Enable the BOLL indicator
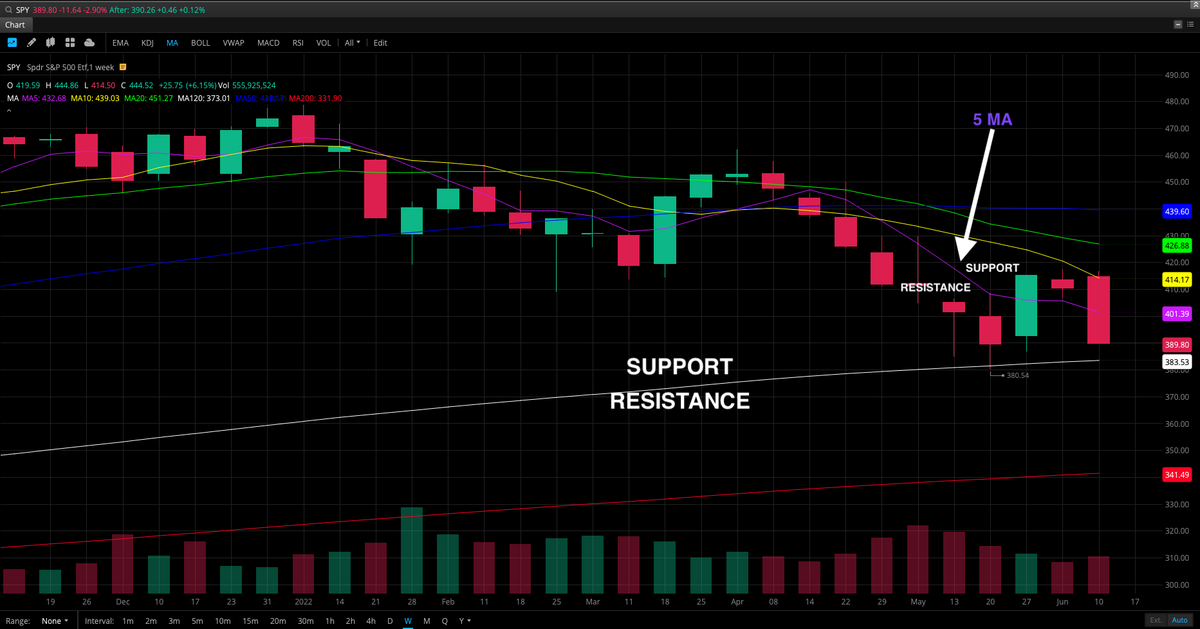Viewport: 1200px width, 629px height. 200,43
